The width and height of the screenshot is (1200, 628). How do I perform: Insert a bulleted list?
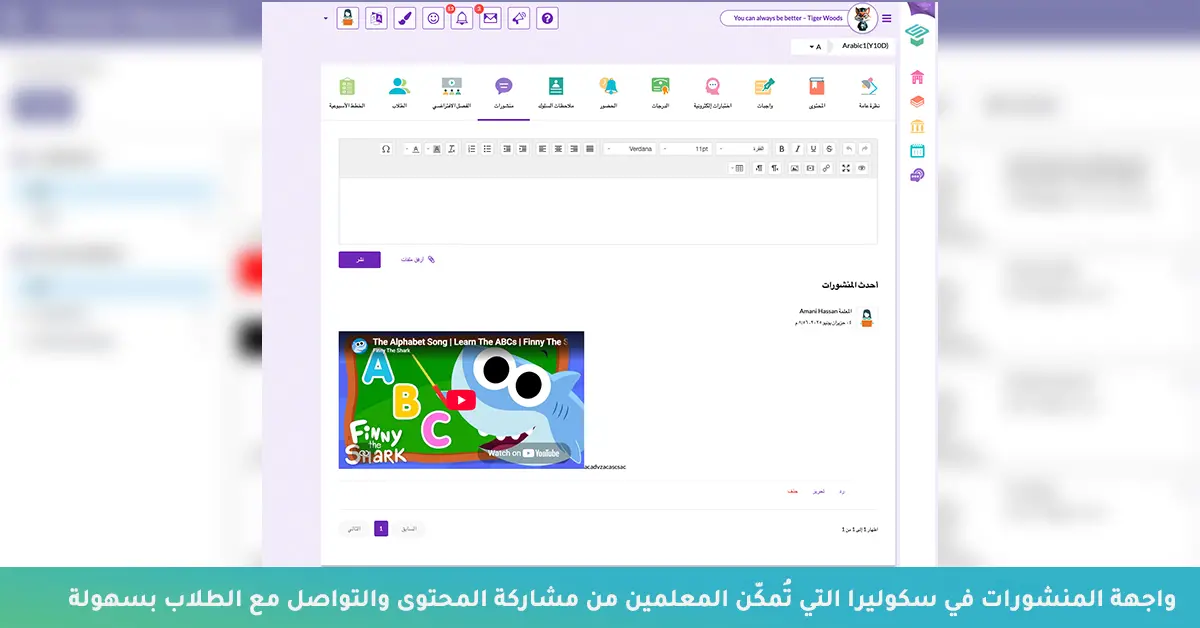tap(487, 149)
